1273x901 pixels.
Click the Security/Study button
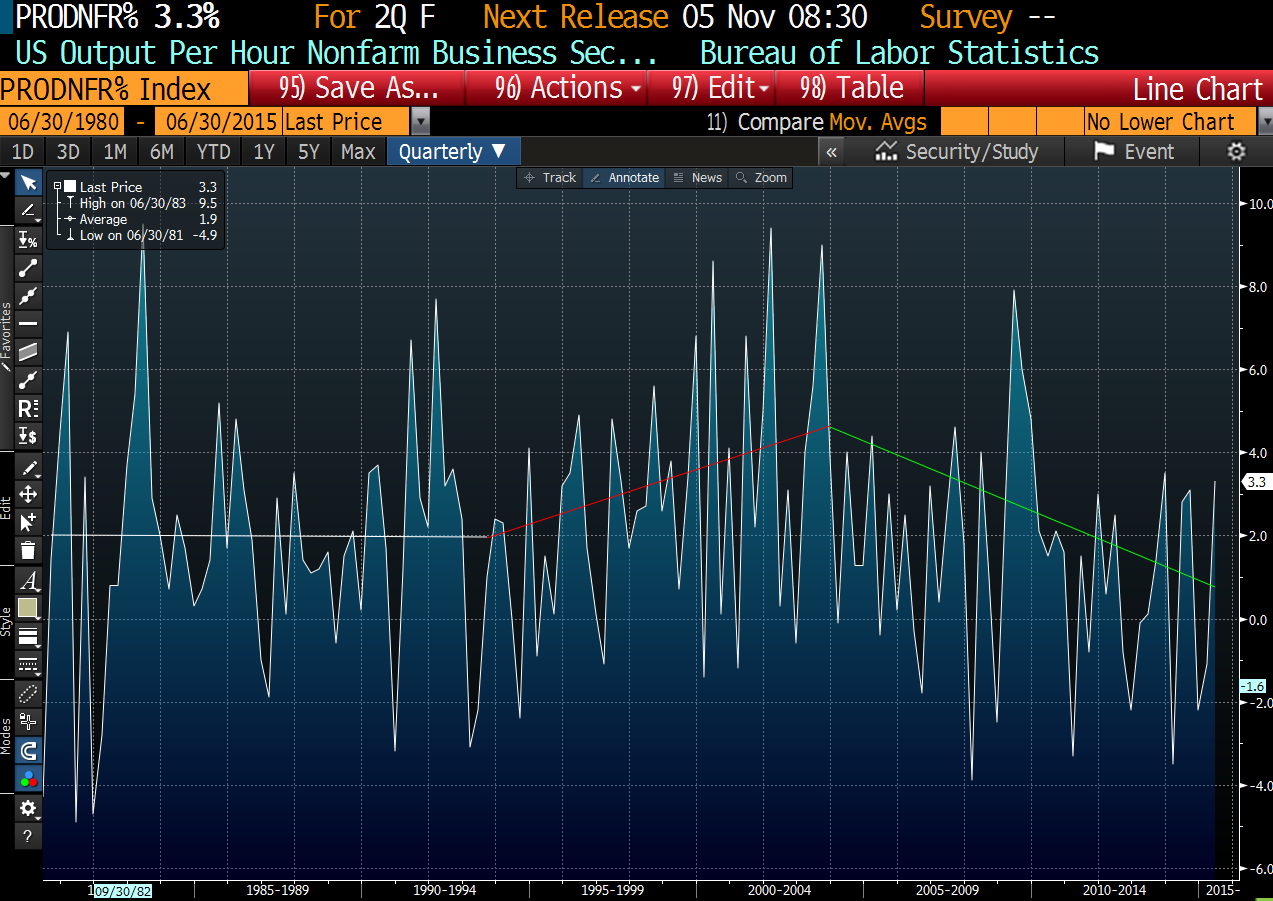point(957,152)
